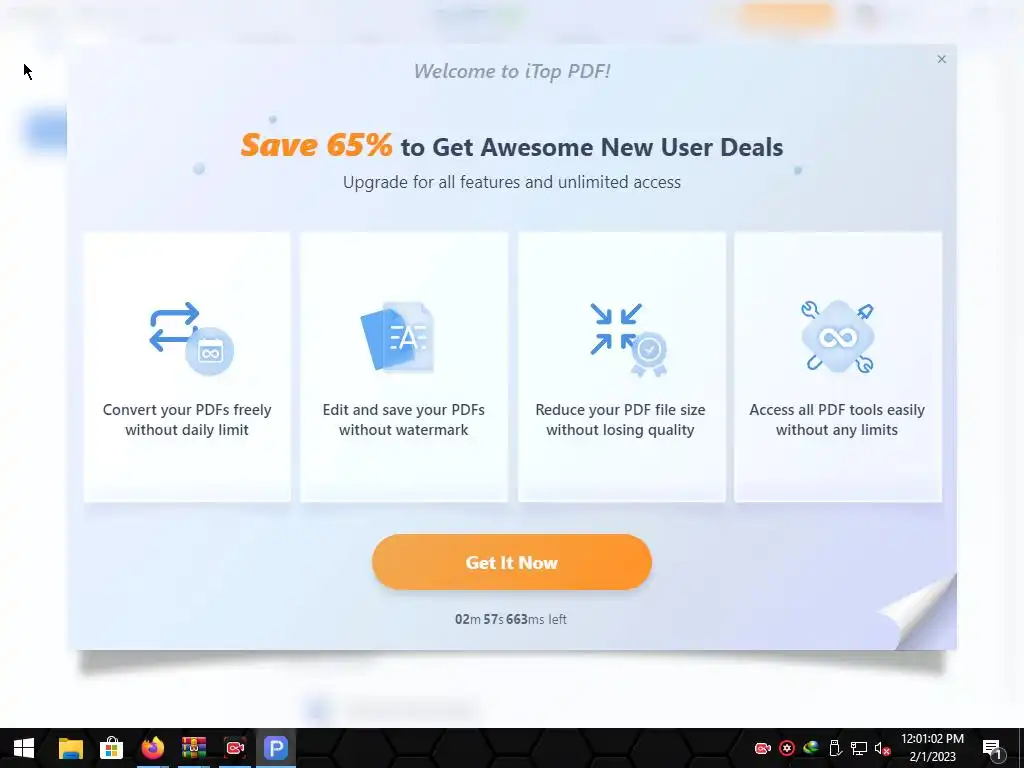Click the infinity tools icon in fourth card
1024x768 pixels.
click(838, 337)
